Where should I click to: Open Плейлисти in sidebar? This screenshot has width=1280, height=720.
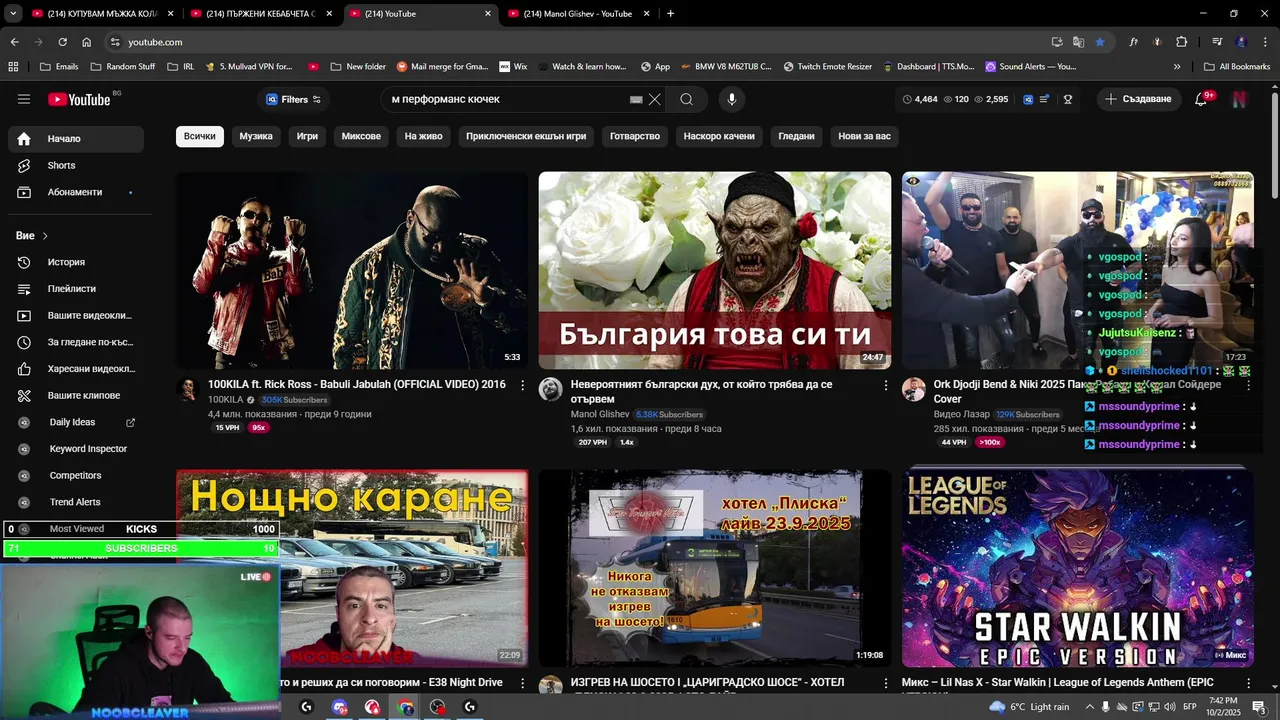(76, 289)
